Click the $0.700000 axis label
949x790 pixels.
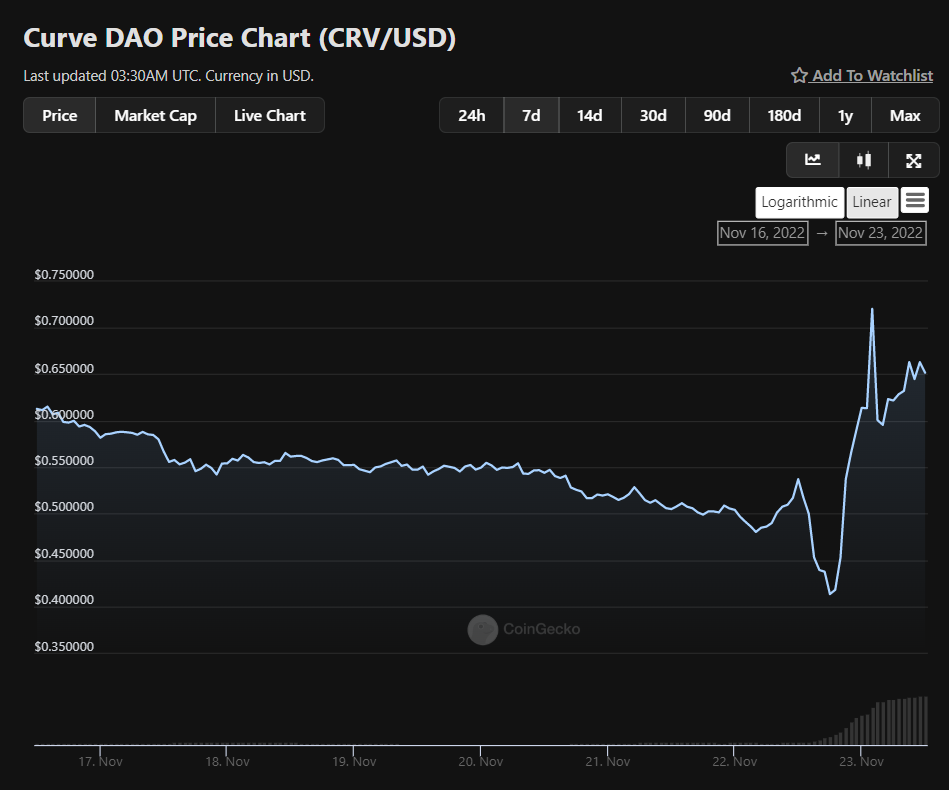point(64,321)
